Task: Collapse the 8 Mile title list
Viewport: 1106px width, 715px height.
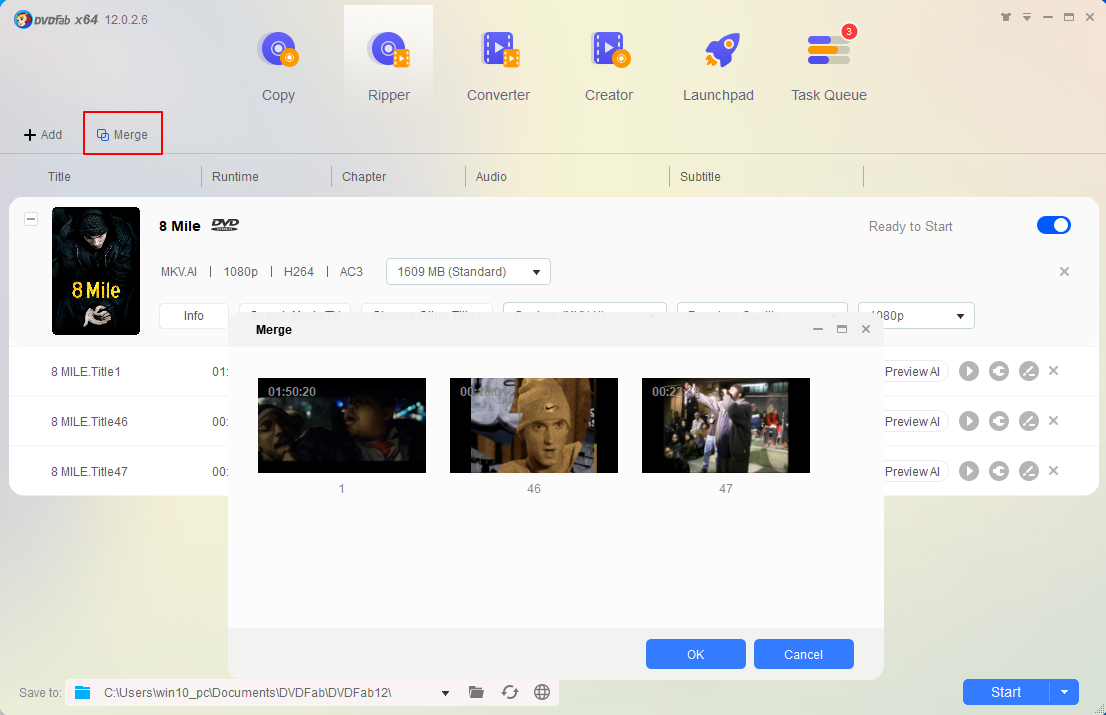Action: 31,219
